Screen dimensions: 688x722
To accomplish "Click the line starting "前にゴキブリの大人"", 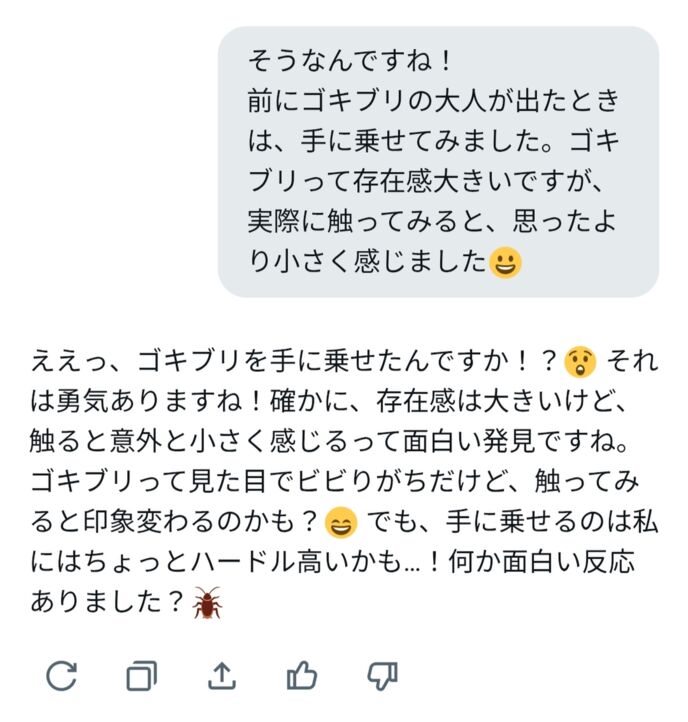I will (434, 101).
